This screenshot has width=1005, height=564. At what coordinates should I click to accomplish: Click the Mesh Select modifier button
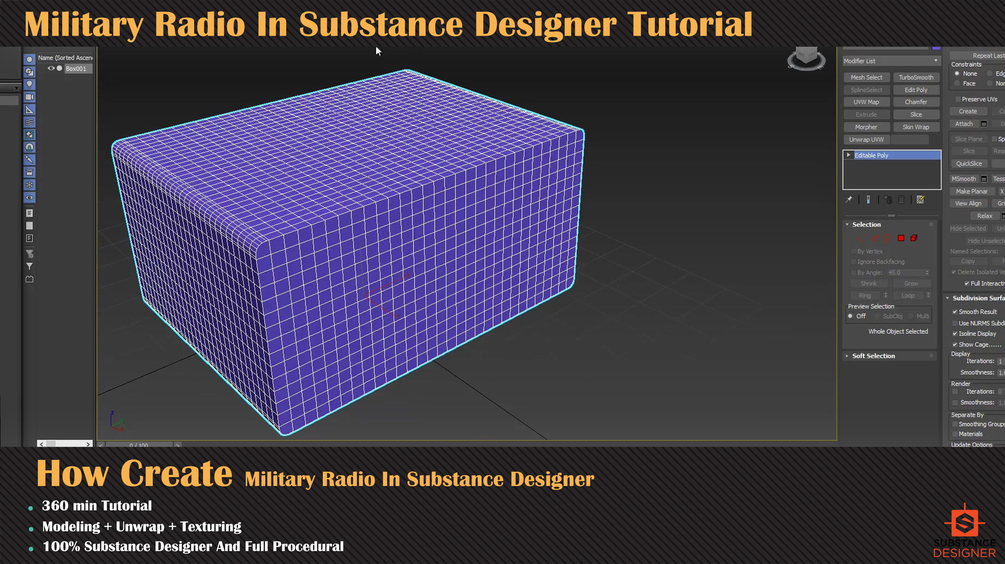pos(866,78)
